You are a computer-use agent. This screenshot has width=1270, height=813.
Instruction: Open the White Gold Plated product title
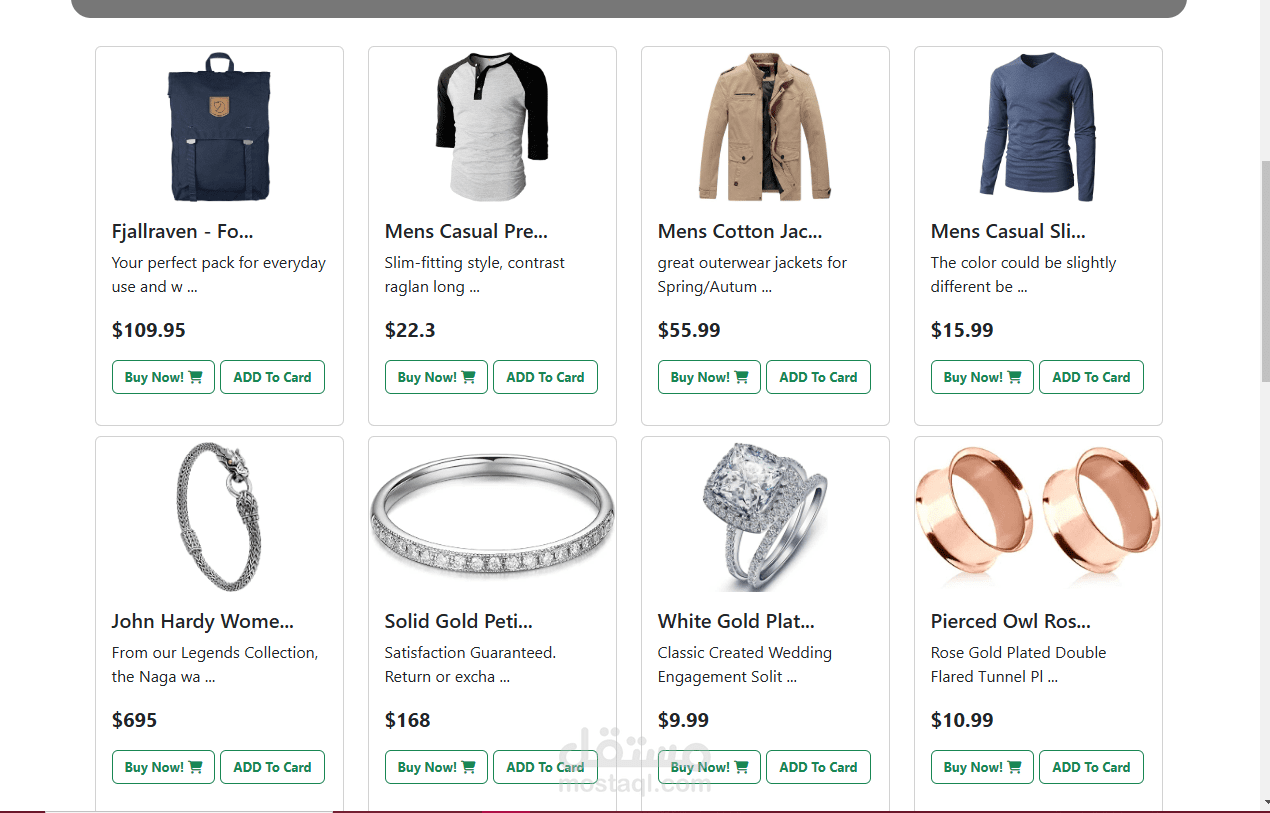pyautogui.click(x=736, y=621)
